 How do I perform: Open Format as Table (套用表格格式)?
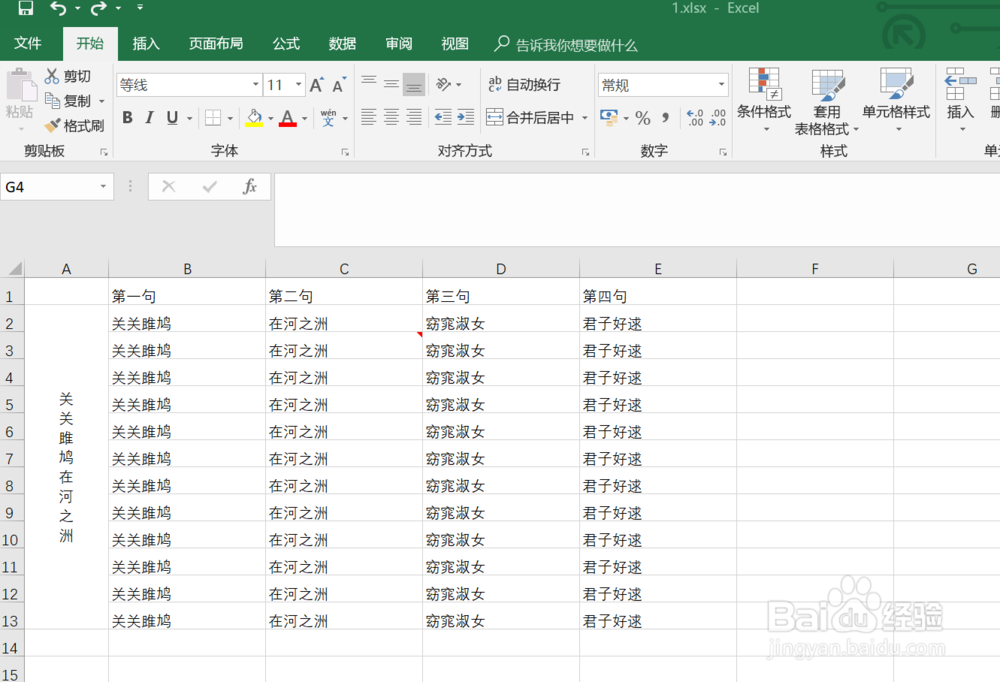click(827, 102)
